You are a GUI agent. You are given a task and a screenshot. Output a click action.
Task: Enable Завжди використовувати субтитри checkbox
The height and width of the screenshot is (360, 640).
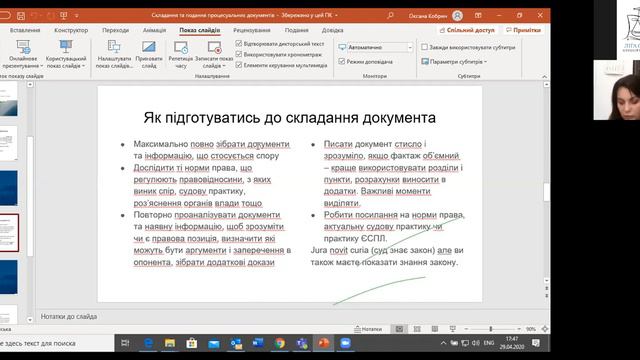424,47
